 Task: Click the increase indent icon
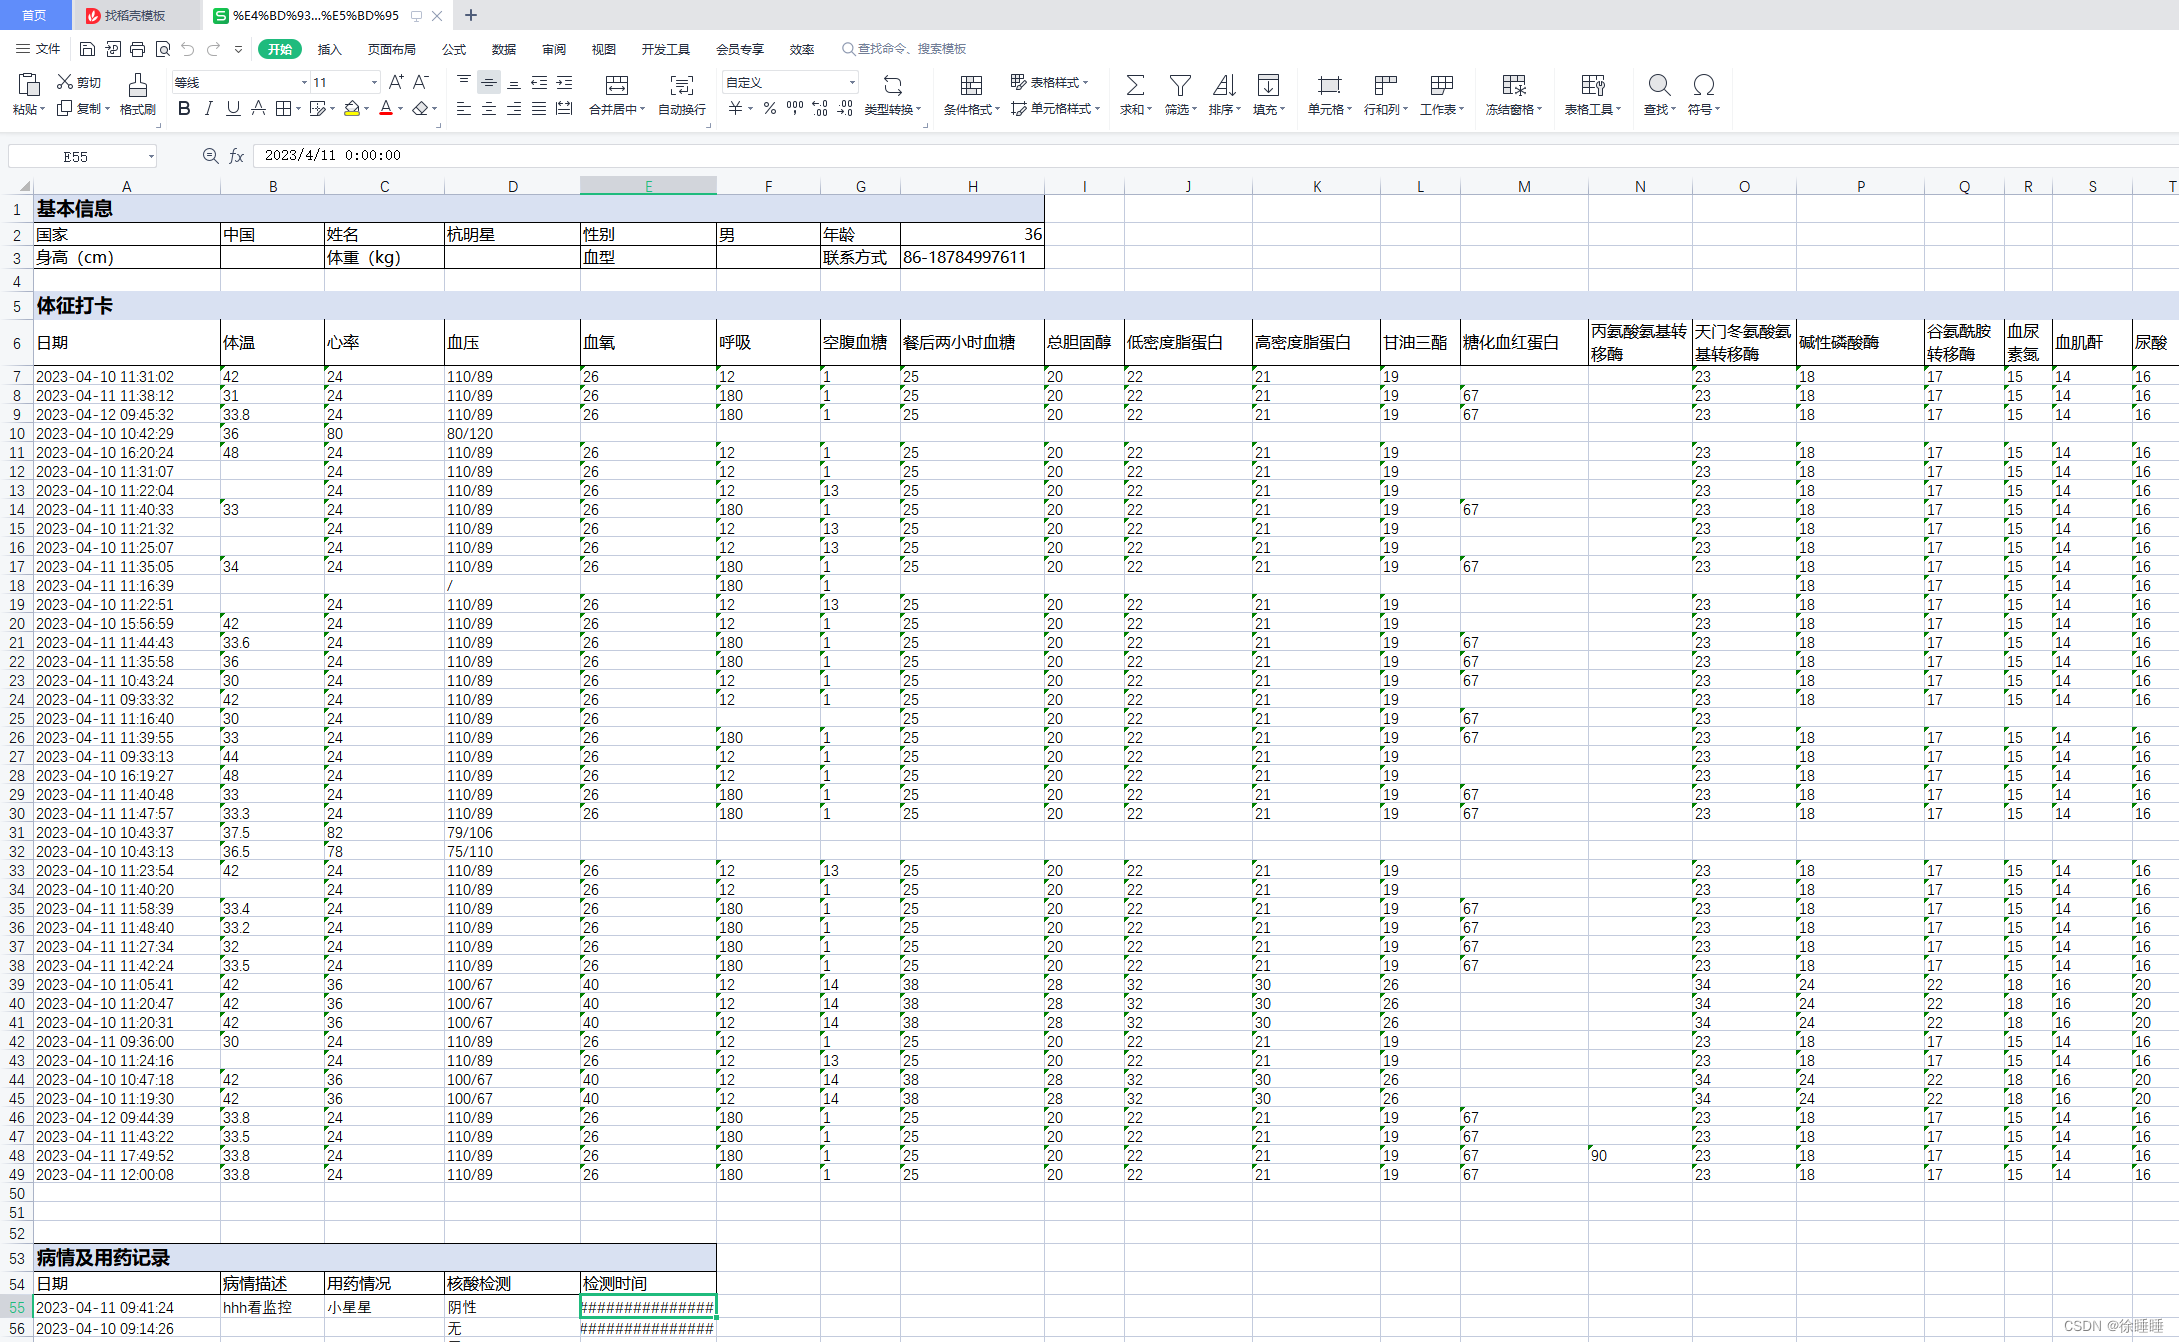pos(564,82)
